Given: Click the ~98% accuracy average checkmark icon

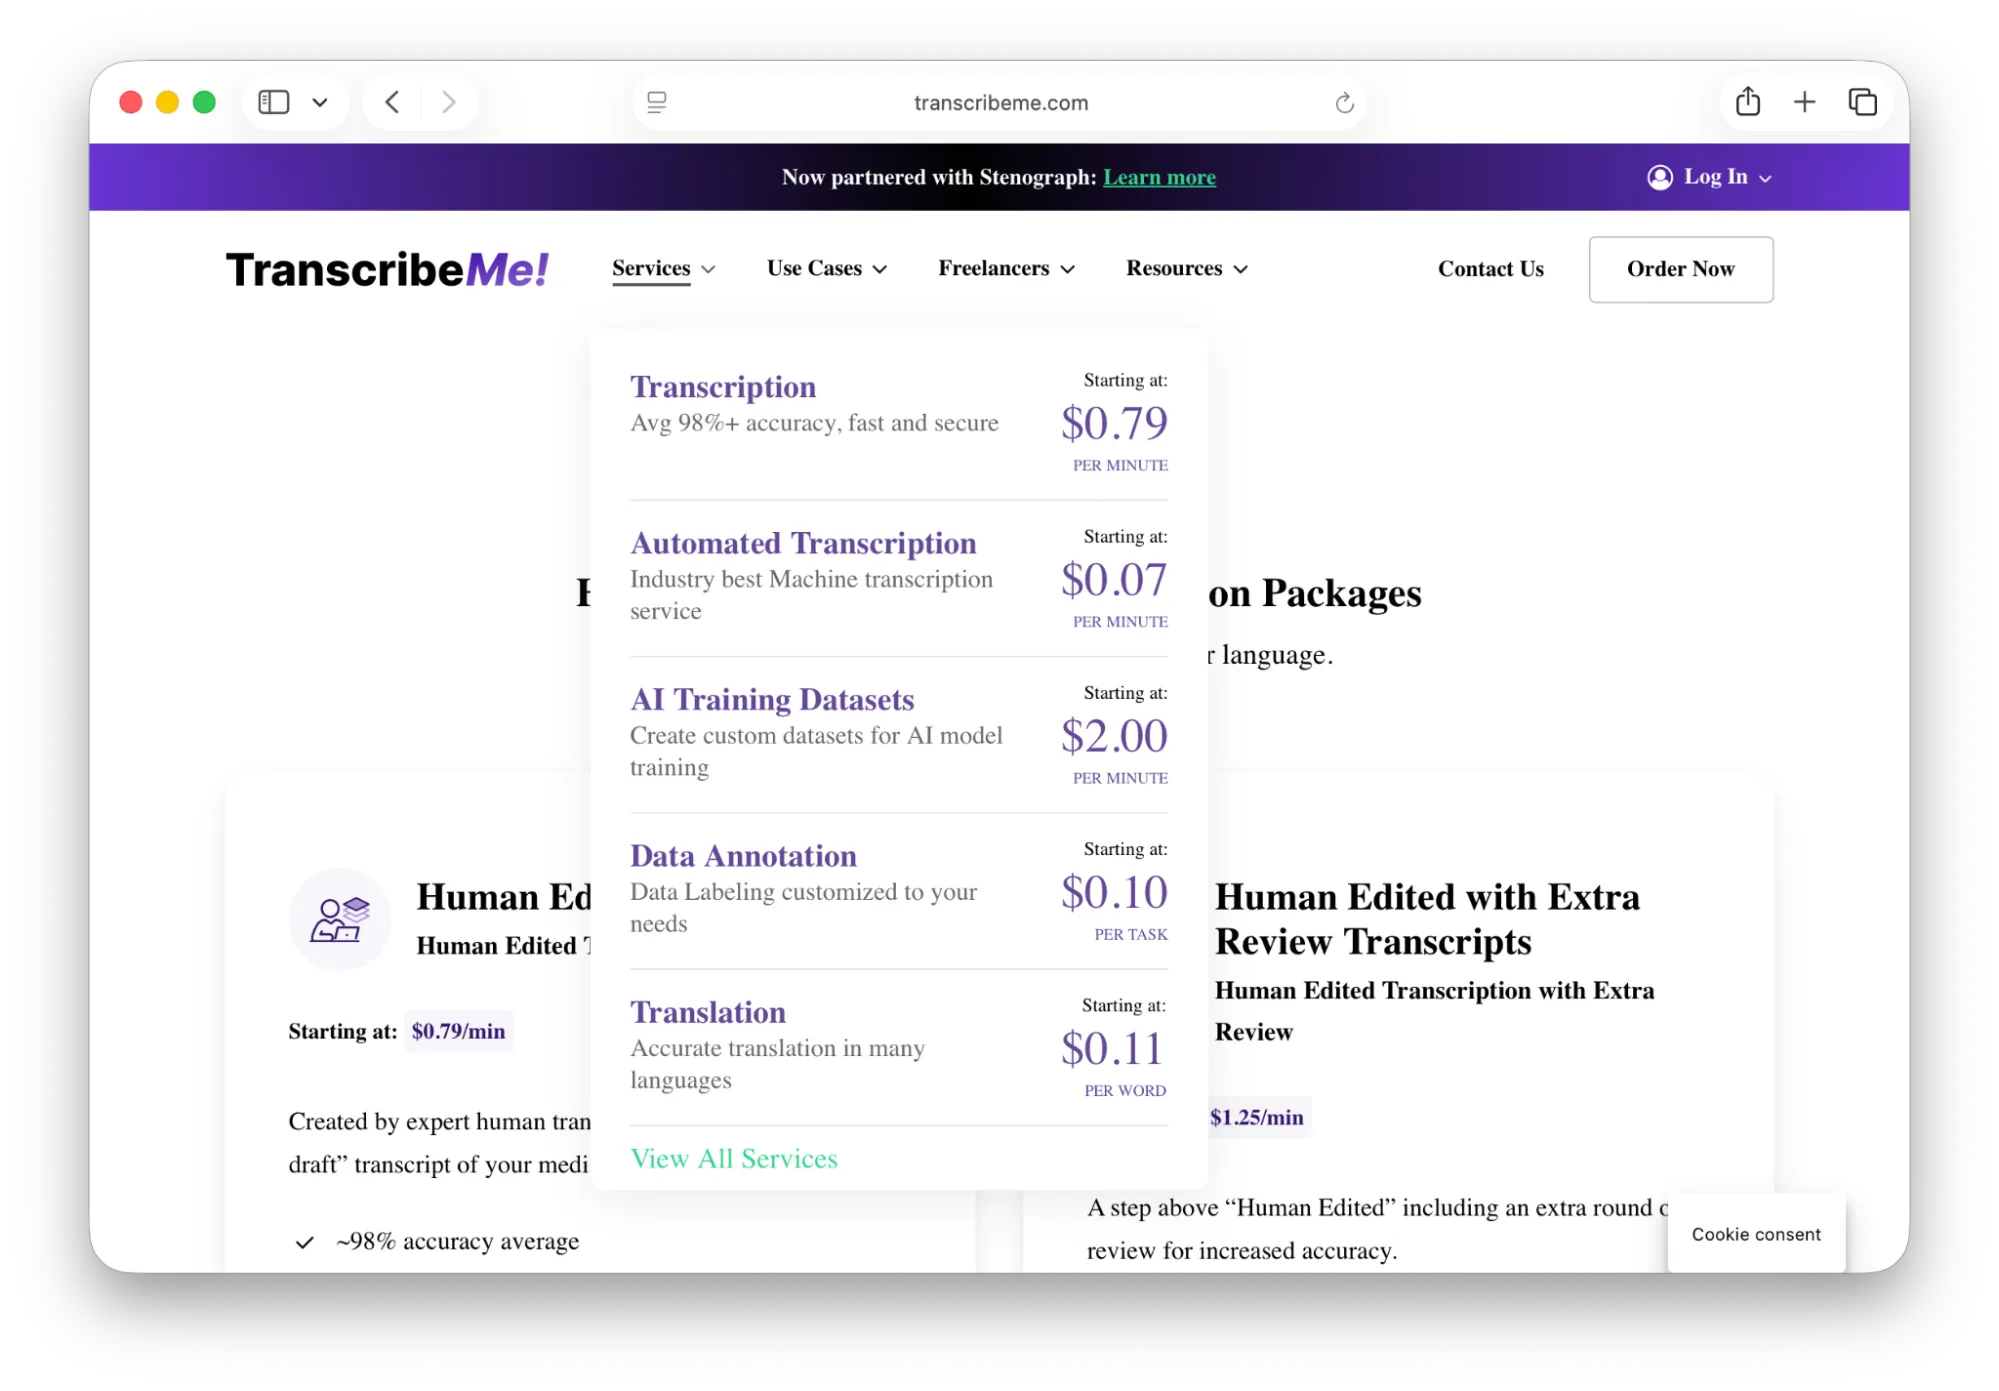Looking at the screenshot, I should coord(305,1243).
